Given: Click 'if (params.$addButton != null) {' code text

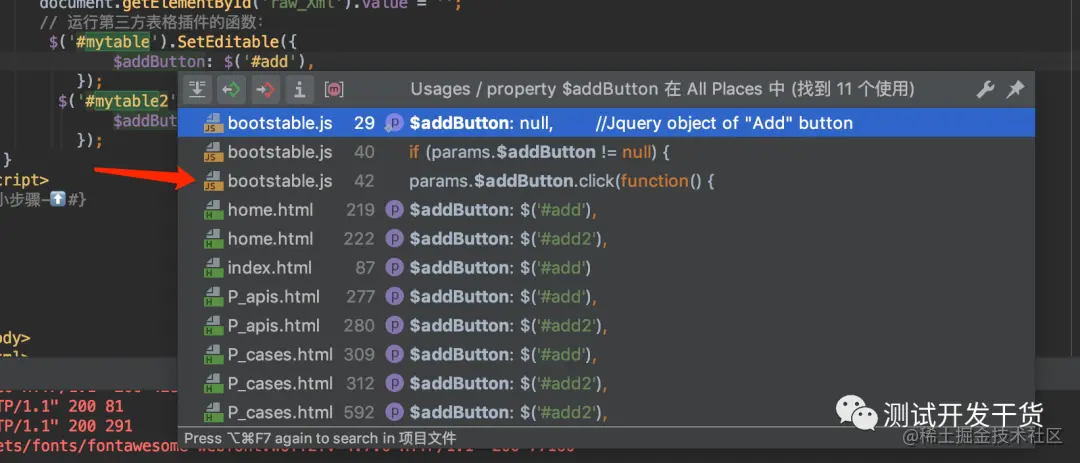Looking at the screenshot, I should (x=539, y=152).
